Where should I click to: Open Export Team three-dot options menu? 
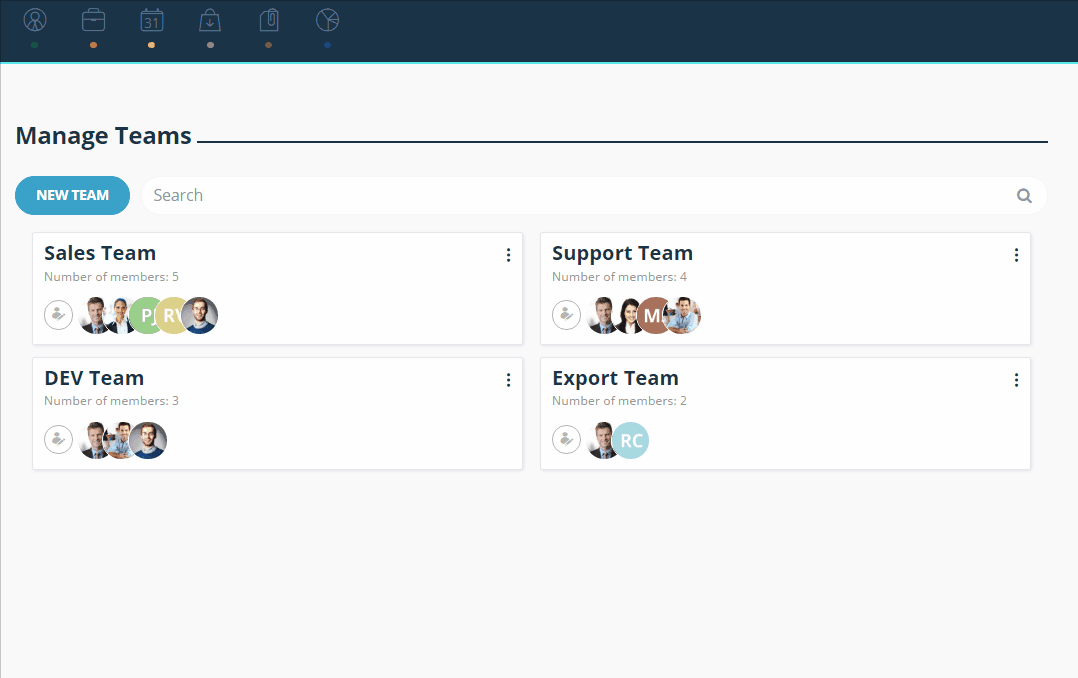click(x=1016, y=380)
